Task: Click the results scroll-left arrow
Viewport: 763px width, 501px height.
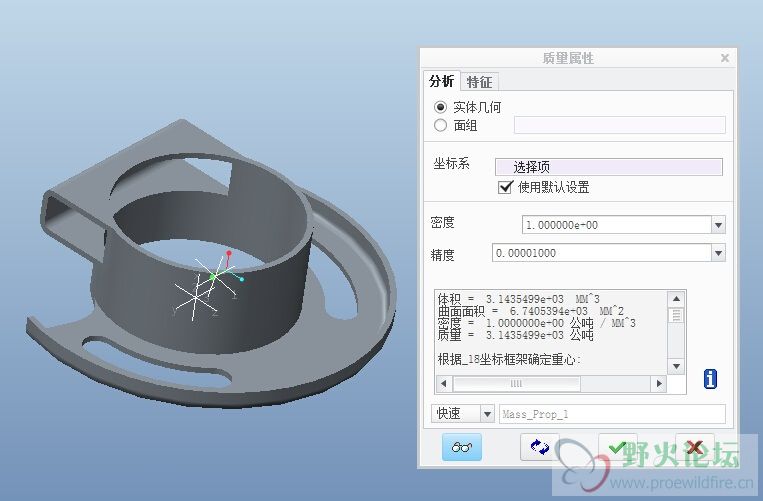Action: click(x=444, y=383)
